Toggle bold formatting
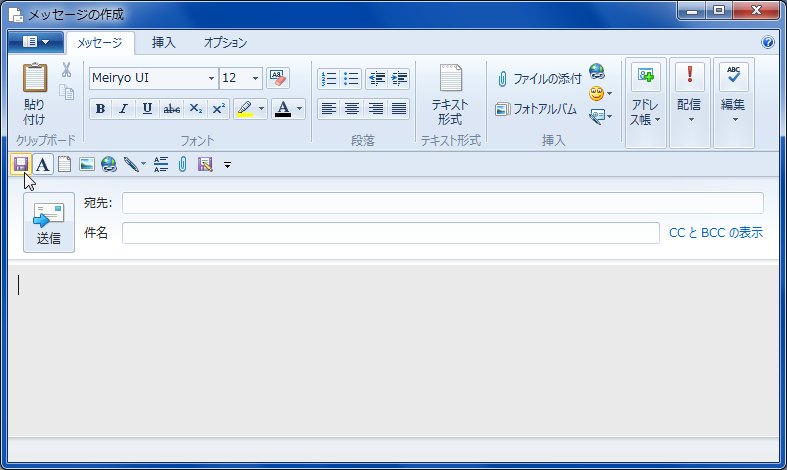787x470 pixels. tap(100, 108)
